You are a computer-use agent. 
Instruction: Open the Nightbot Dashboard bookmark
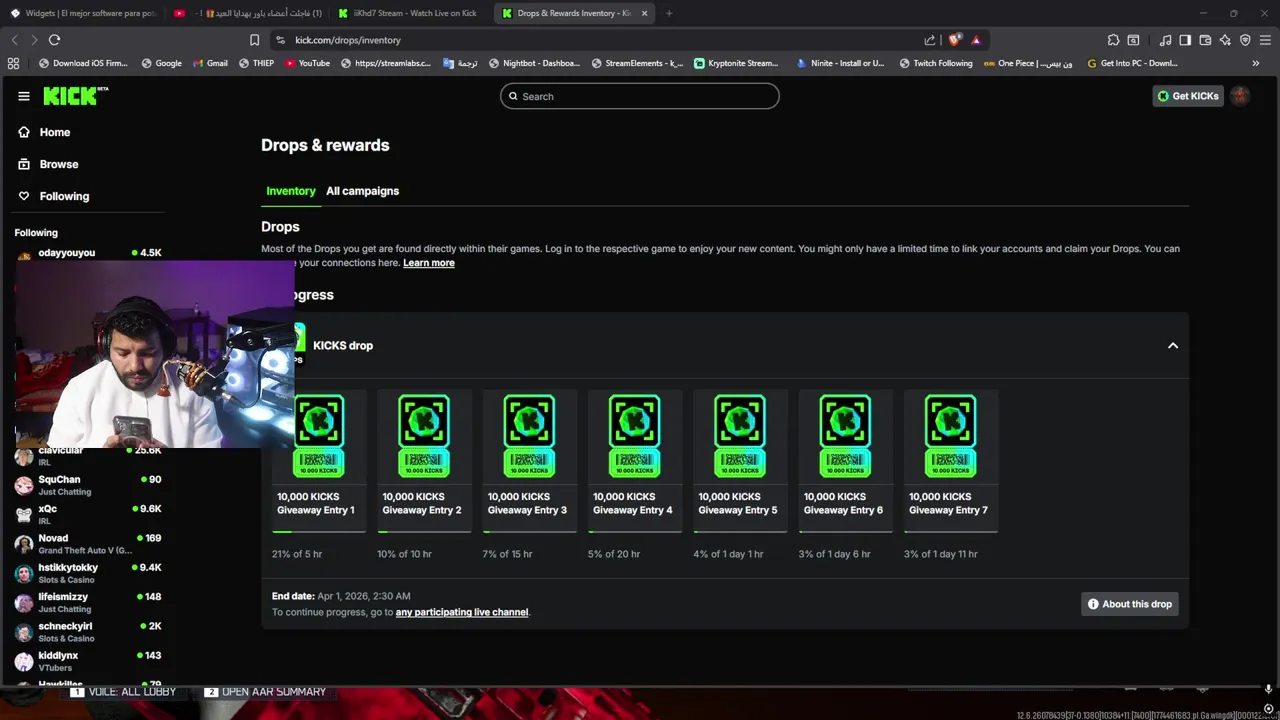pos(533,63)
